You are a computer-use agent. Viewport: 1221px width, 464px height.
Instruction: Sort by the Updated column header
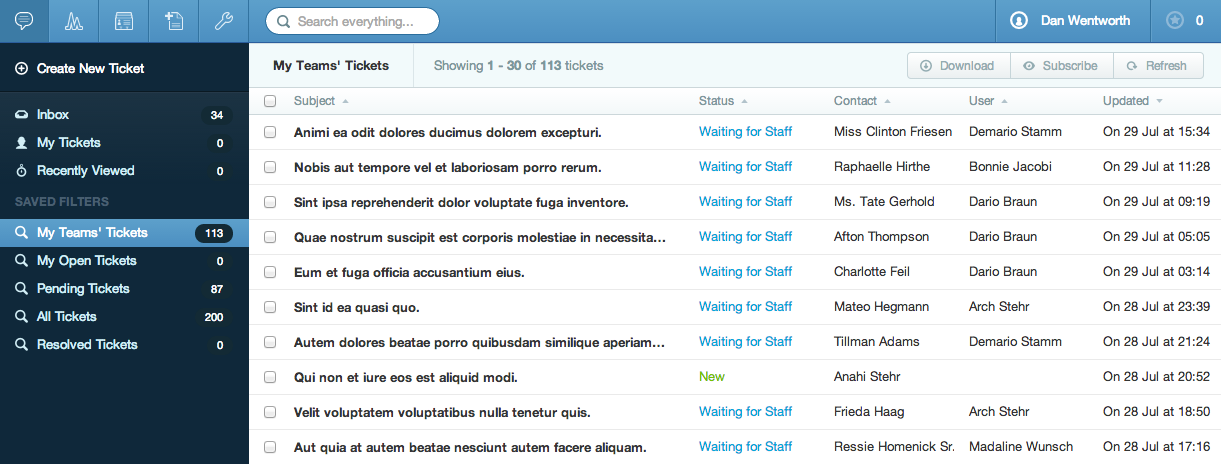tap(1132, 101)
